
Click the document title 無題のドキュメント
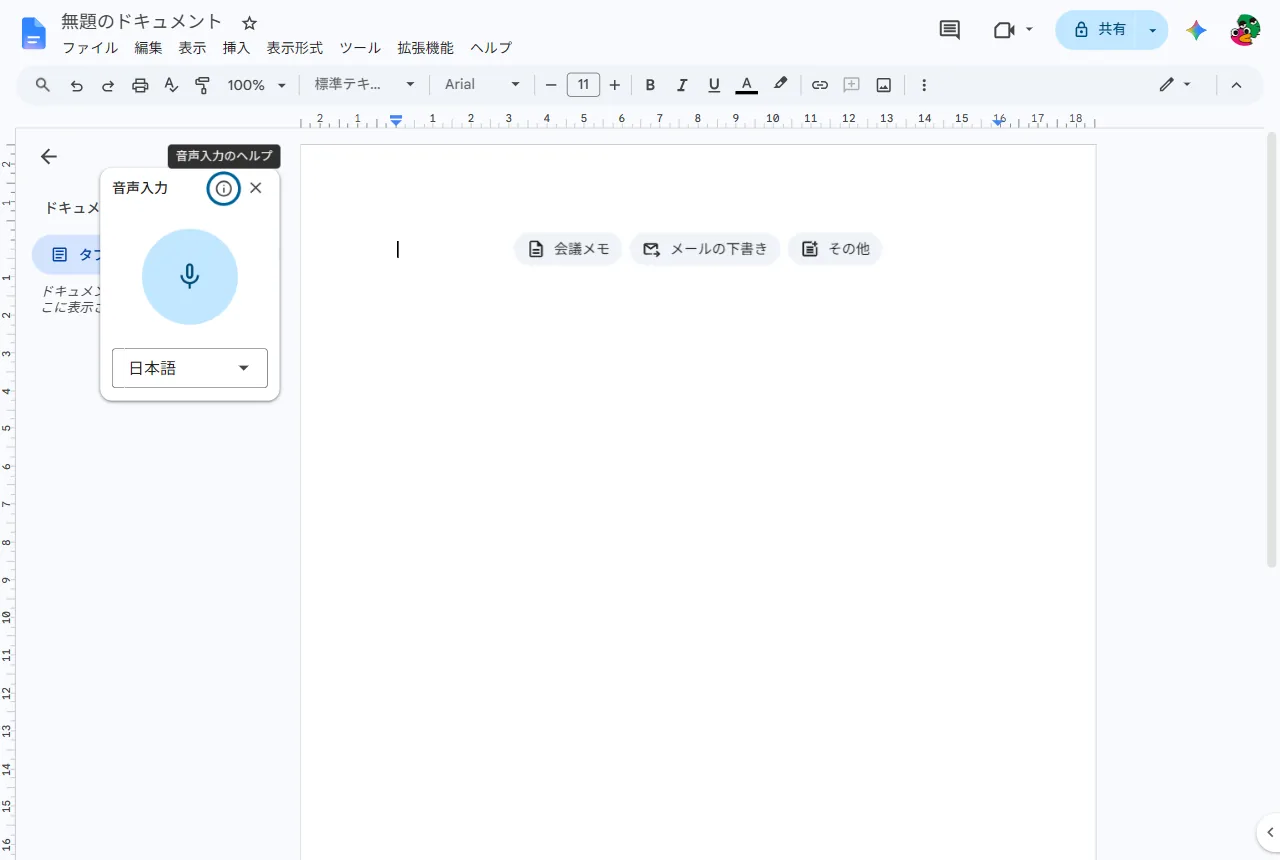[x=142, y=22]
